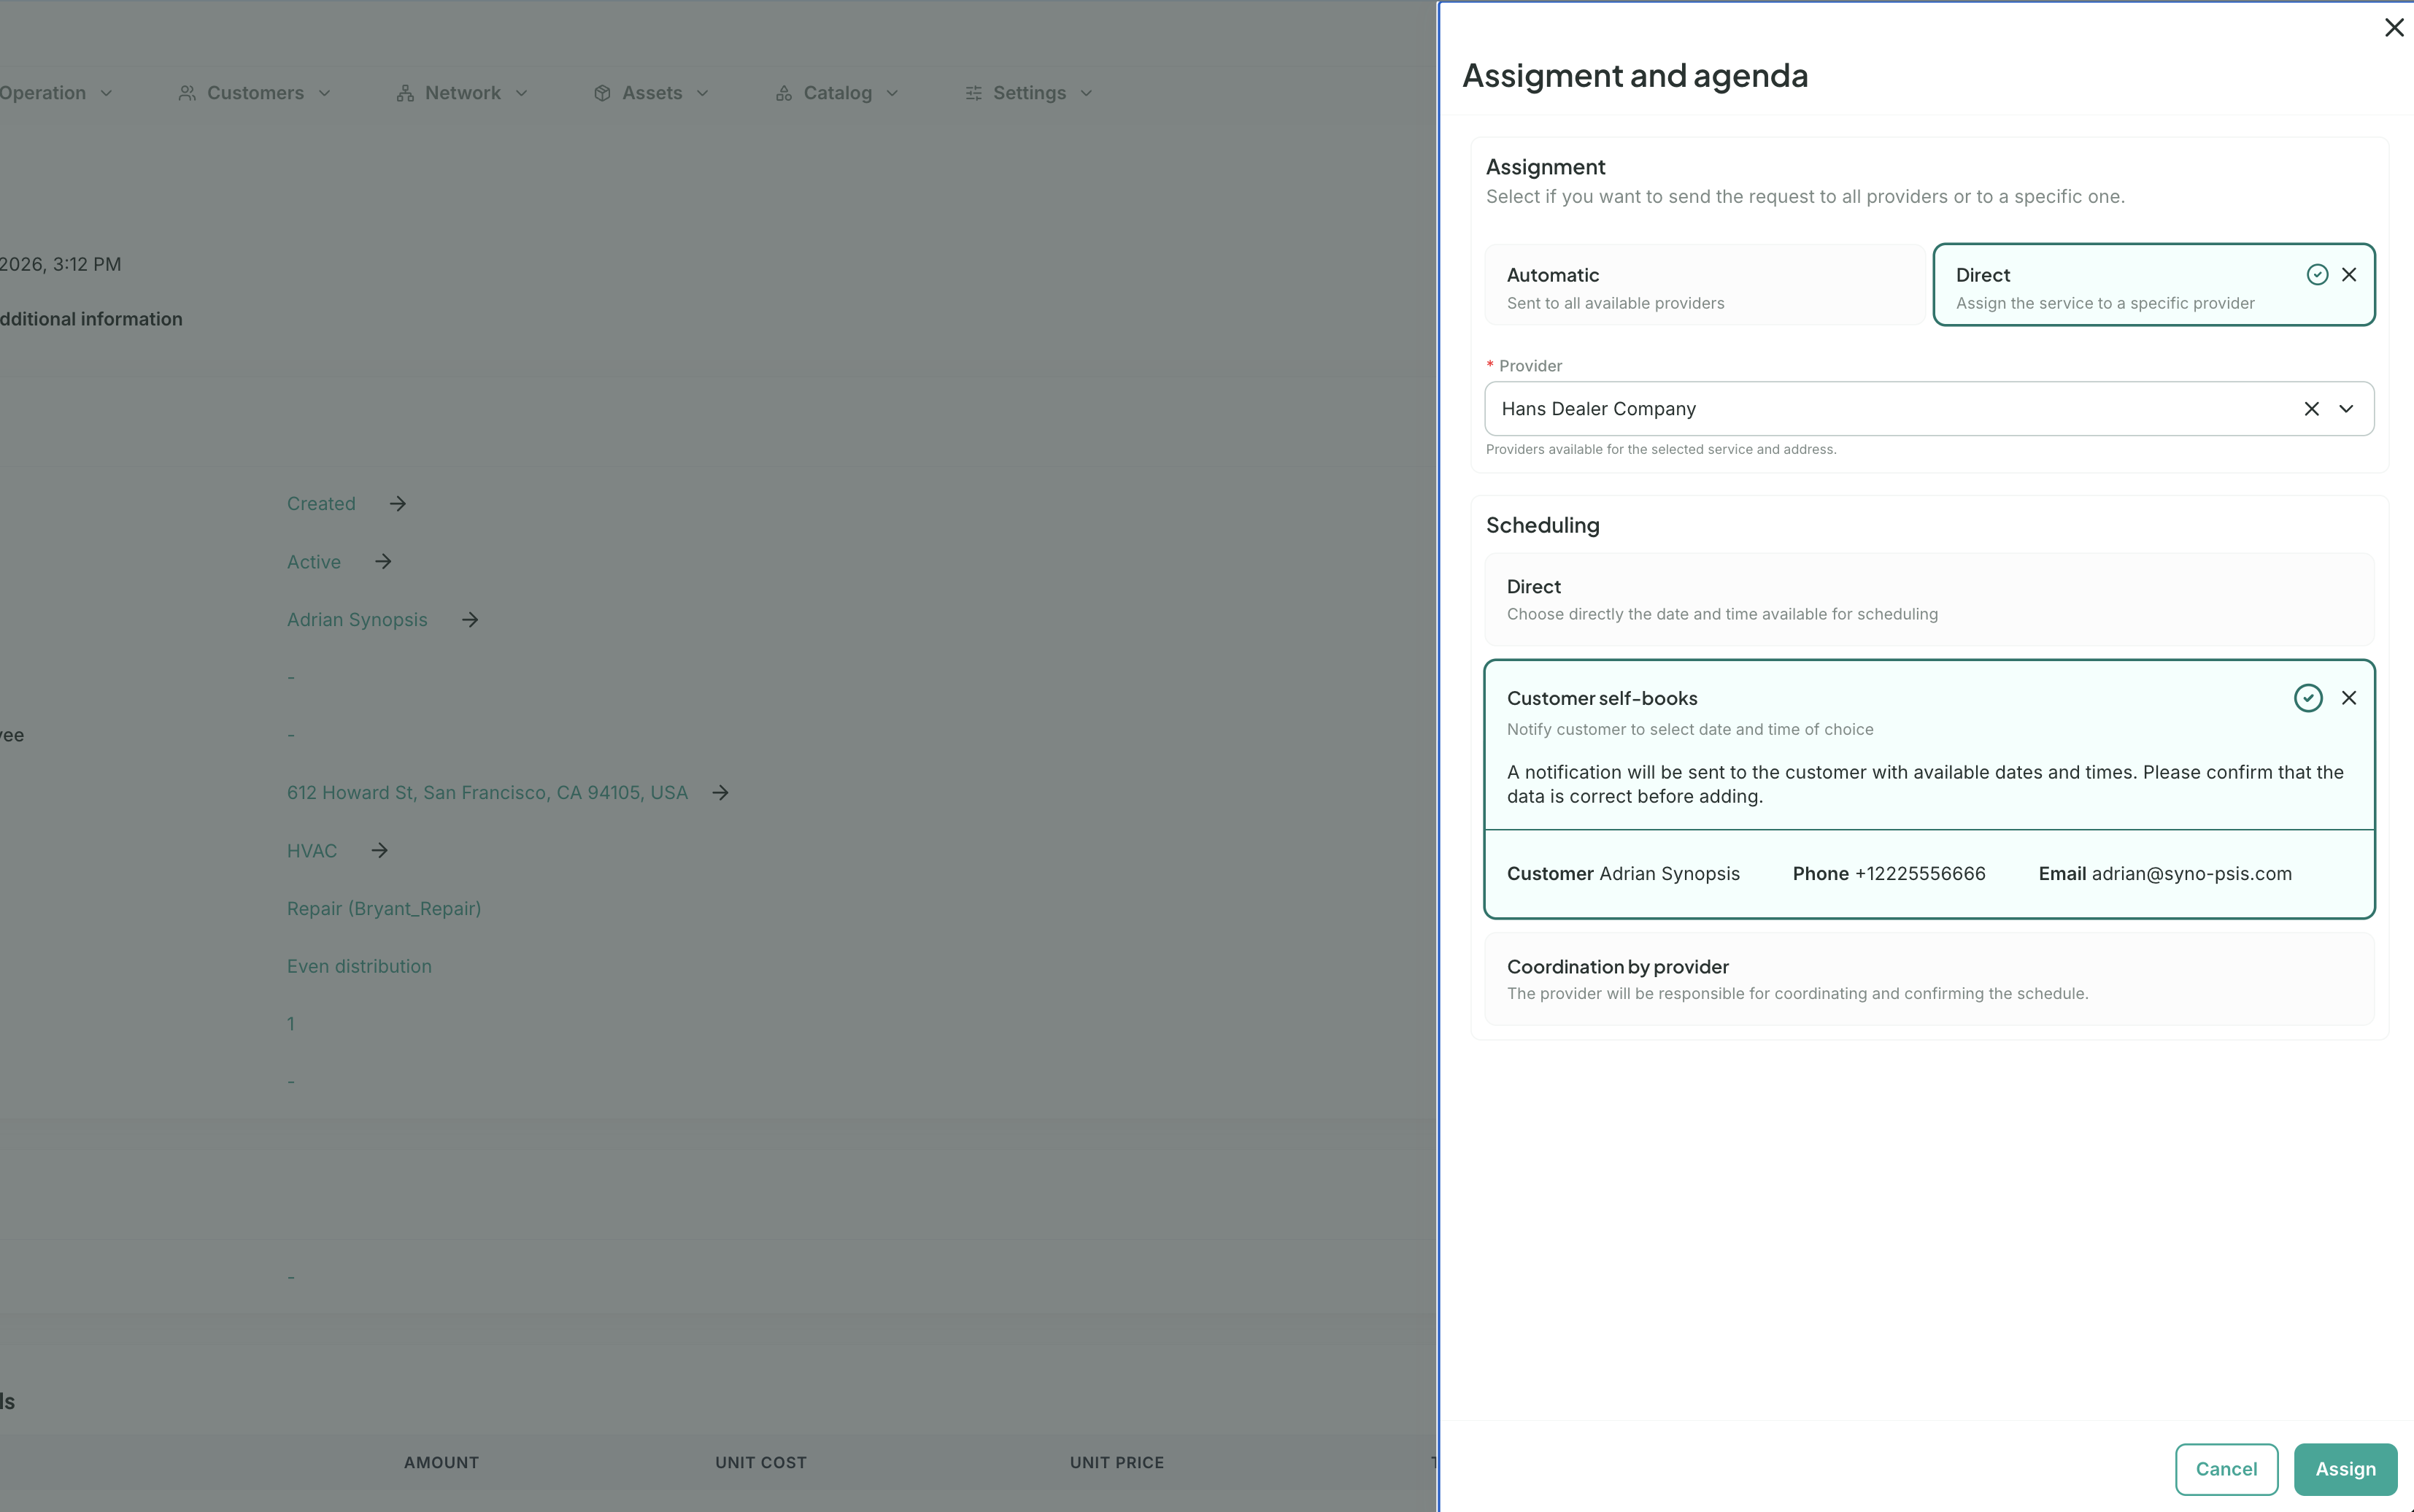Select Direct scheduling option card

tap(1928, 599)
